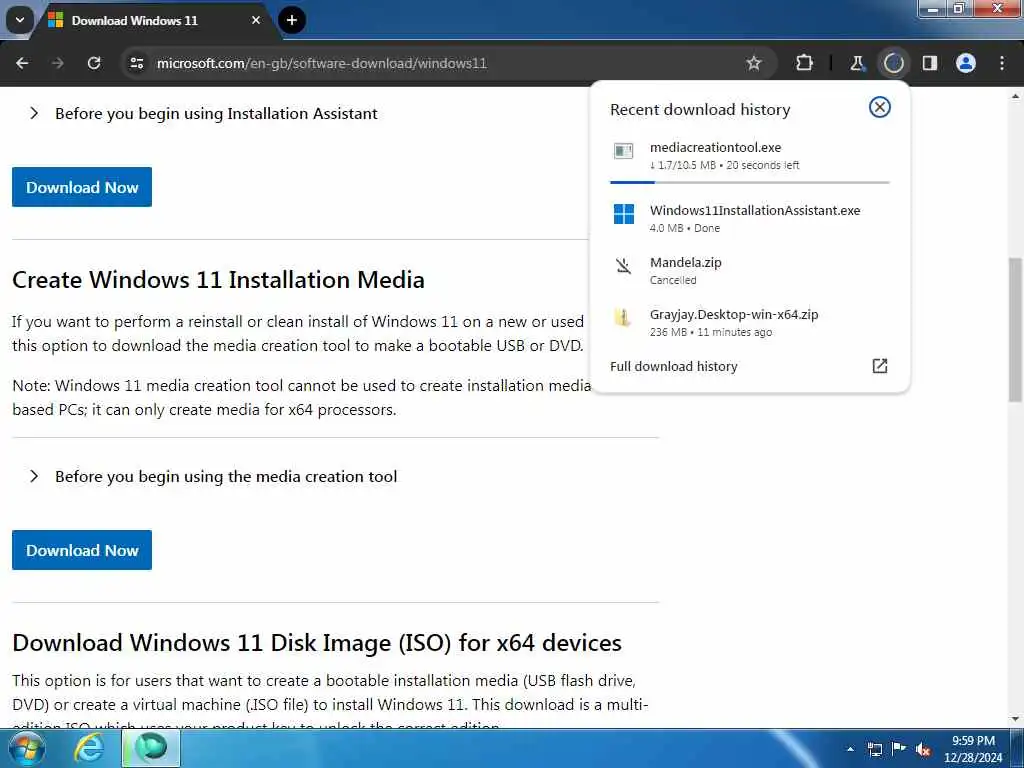Screen dimensions: 1024x768
Task: Open the Windows Start menu
Action: (x=25, y=748)
